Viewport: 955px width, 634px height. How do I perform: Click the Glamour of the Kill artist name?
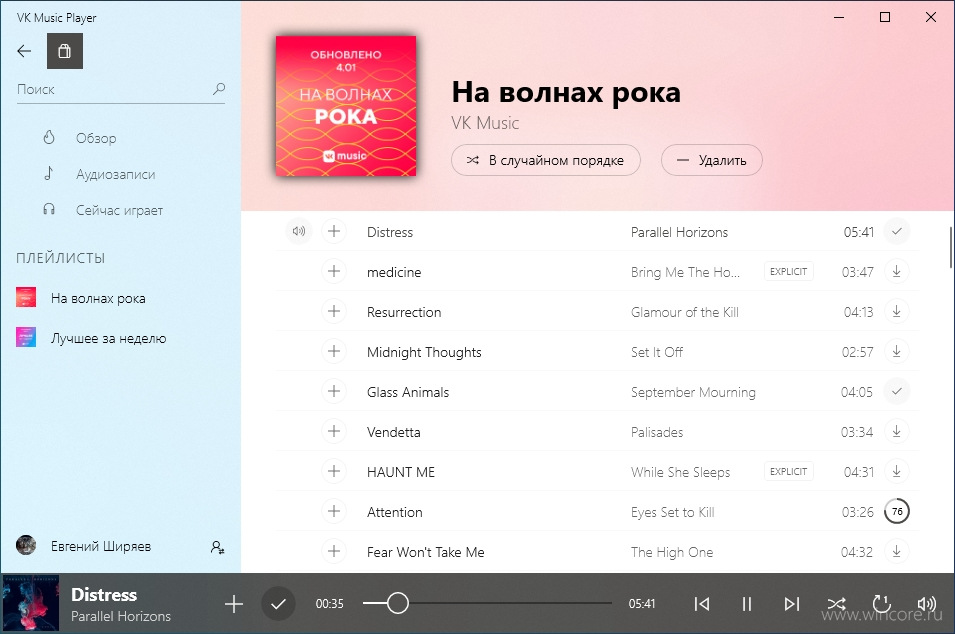coord(685,312)
